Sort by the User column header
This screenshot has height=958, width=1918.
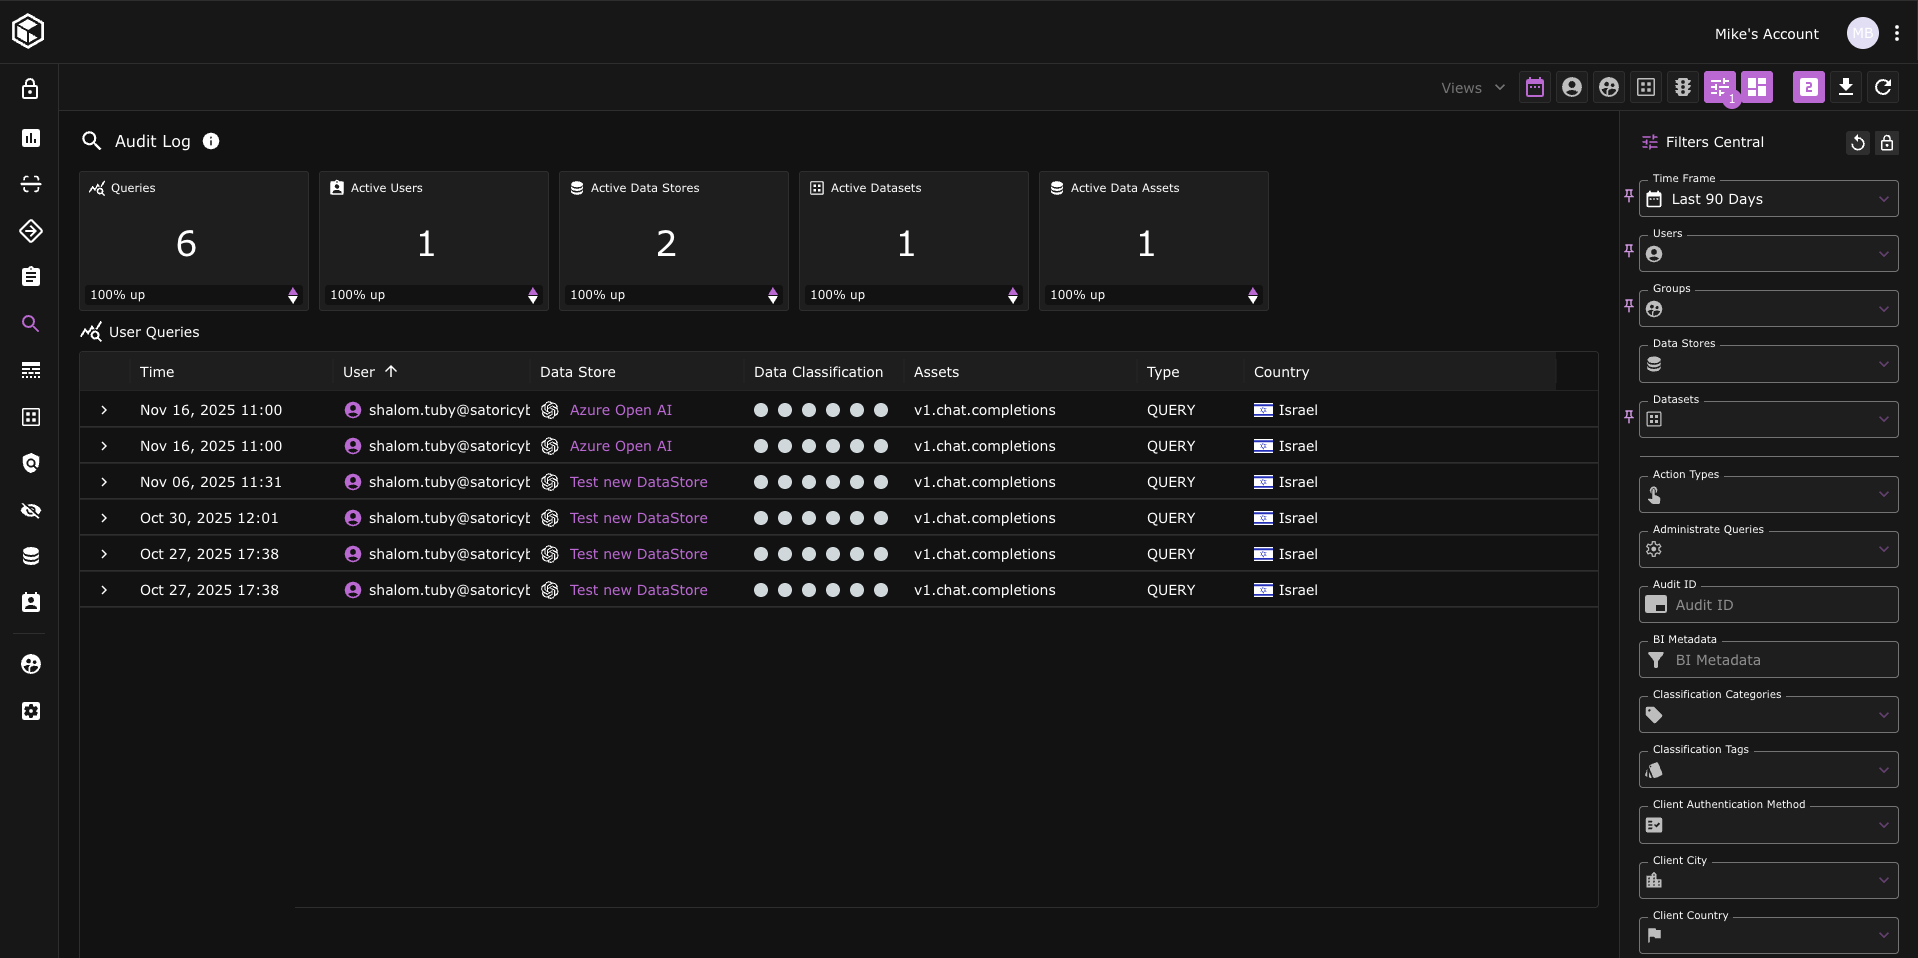[359, 372]
